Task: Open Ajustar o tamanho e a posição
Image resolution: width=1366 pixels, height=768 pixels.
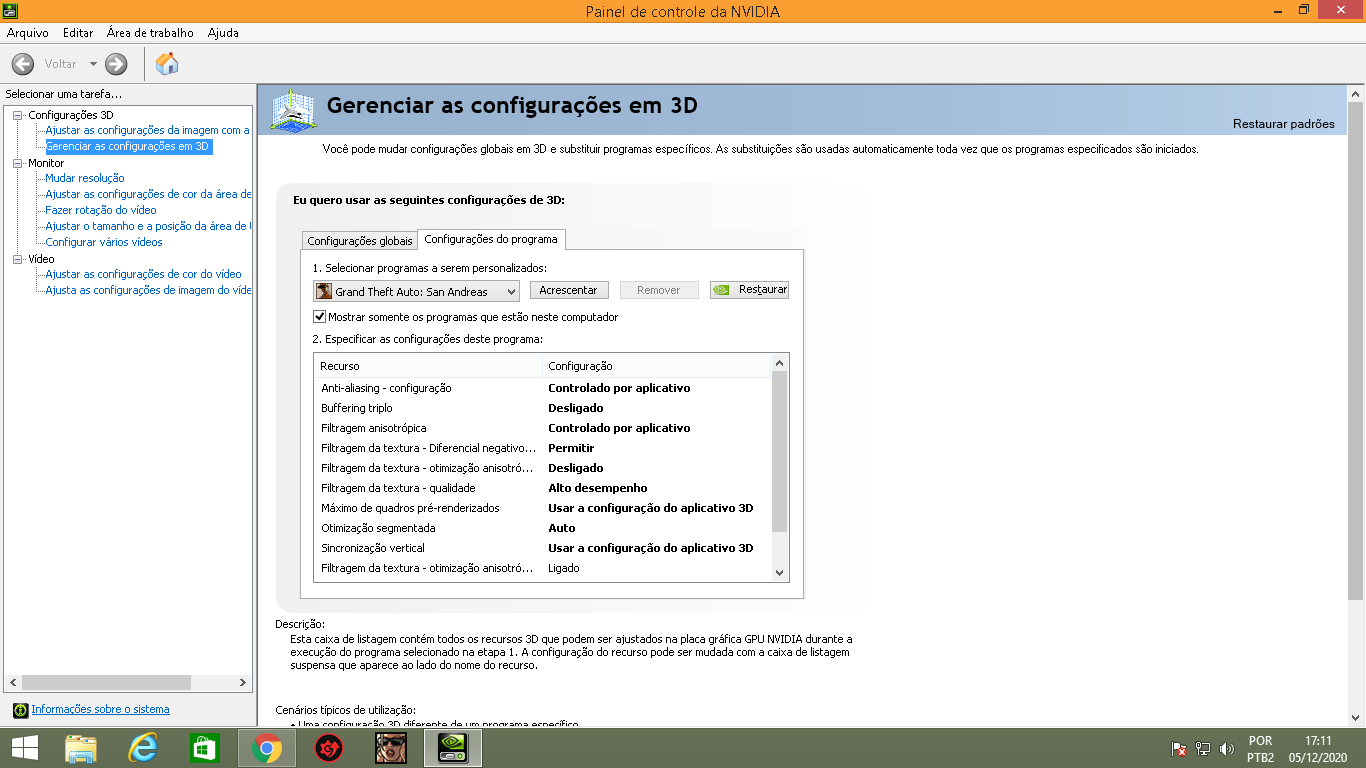Action: point(148,226)
